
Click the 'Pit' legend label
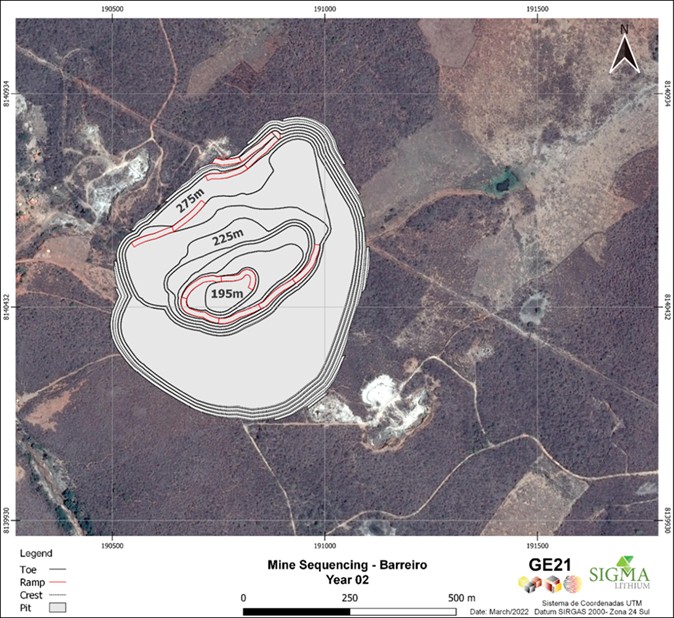(x=25, y=608)
